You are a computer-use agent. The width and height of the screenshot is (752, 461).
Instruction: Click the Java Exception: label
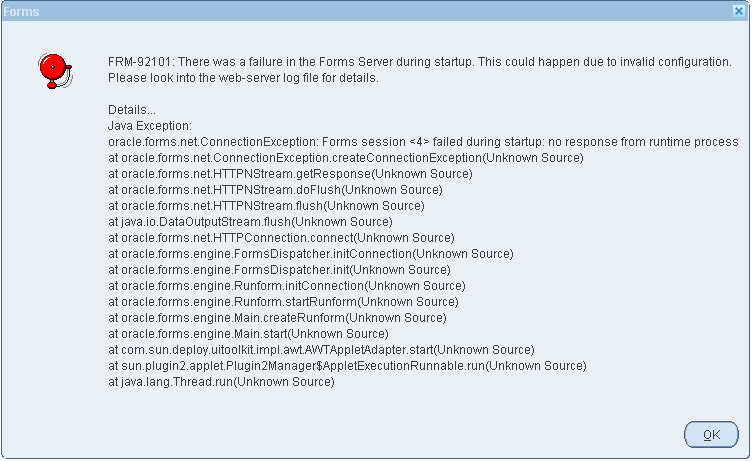149,126
